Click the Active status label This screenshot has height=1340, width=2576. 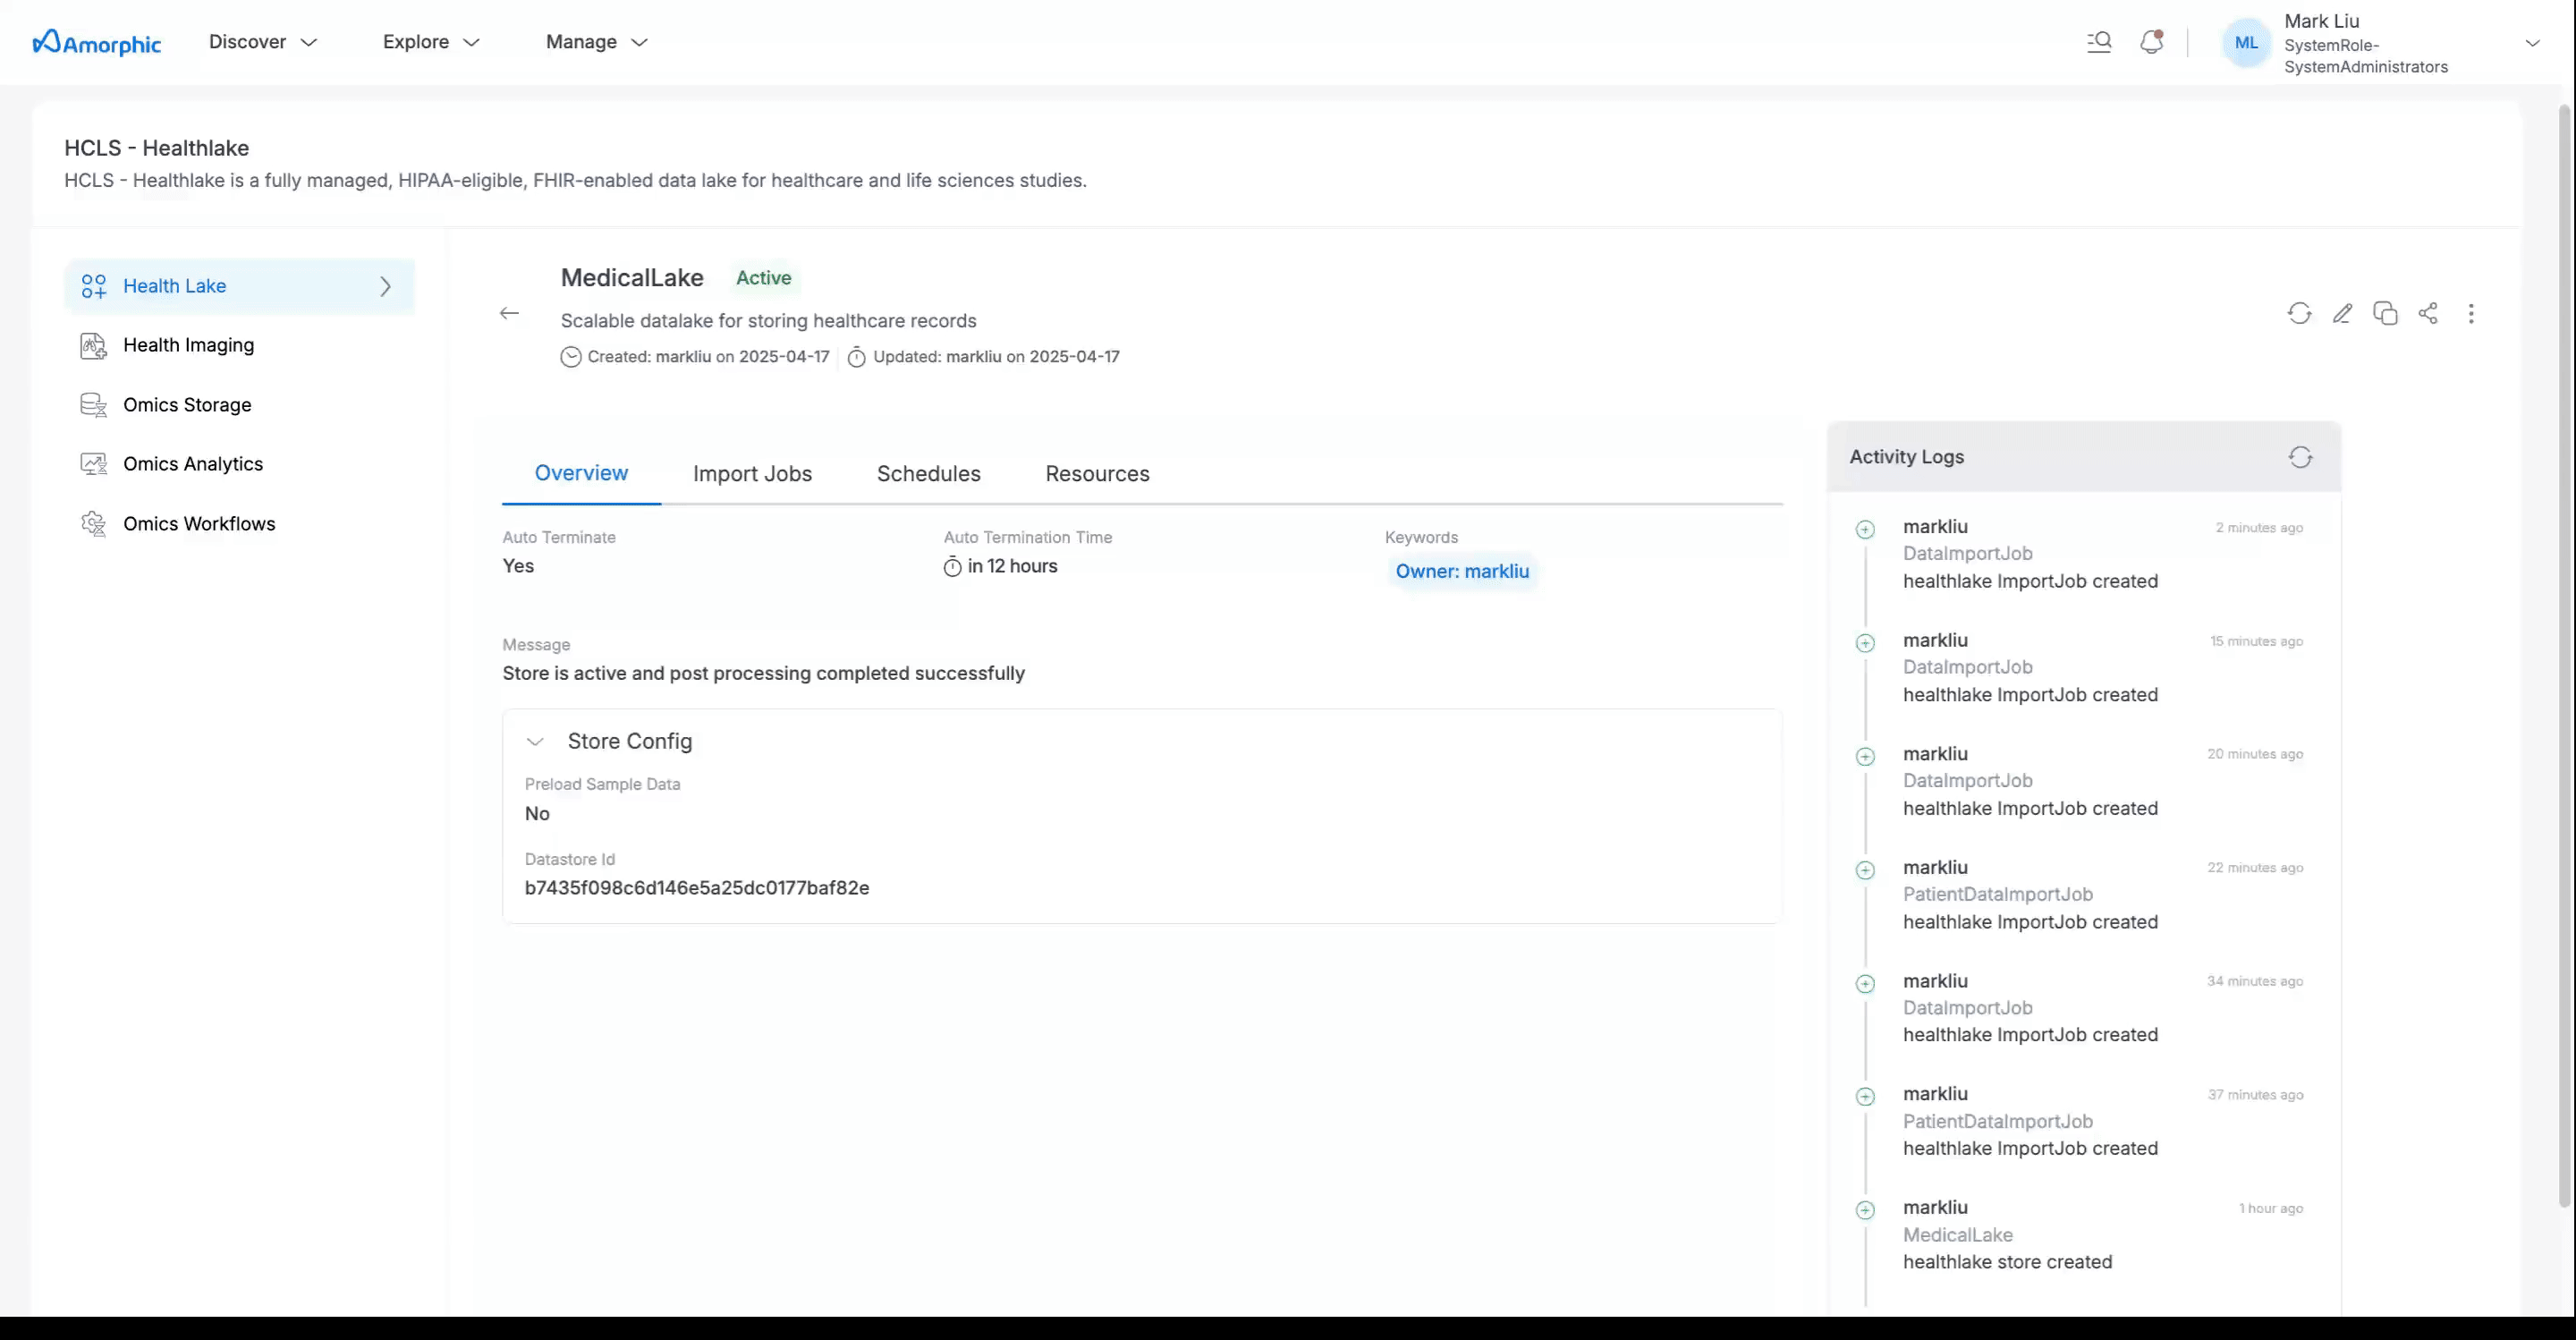764,278
